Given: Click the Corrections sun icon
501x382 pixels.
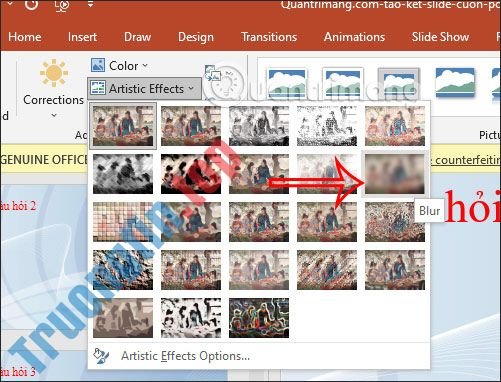Looking at the screenshot, I should [x=54, y=73].
